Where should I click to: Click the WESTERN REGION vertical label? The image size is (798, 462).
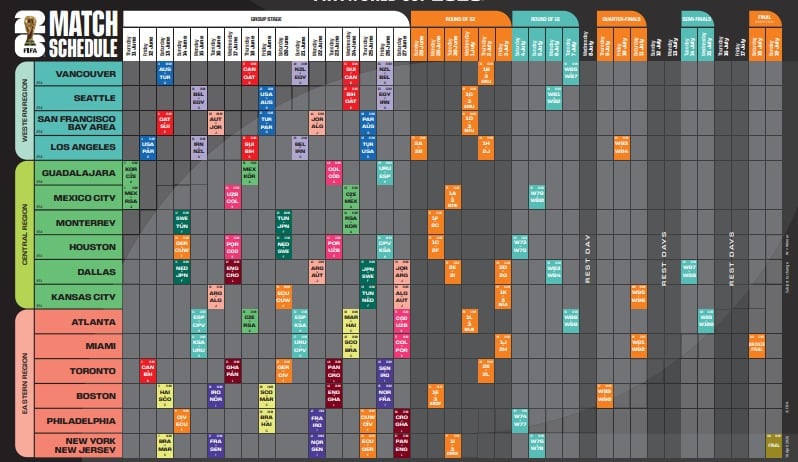coord(24,110)
